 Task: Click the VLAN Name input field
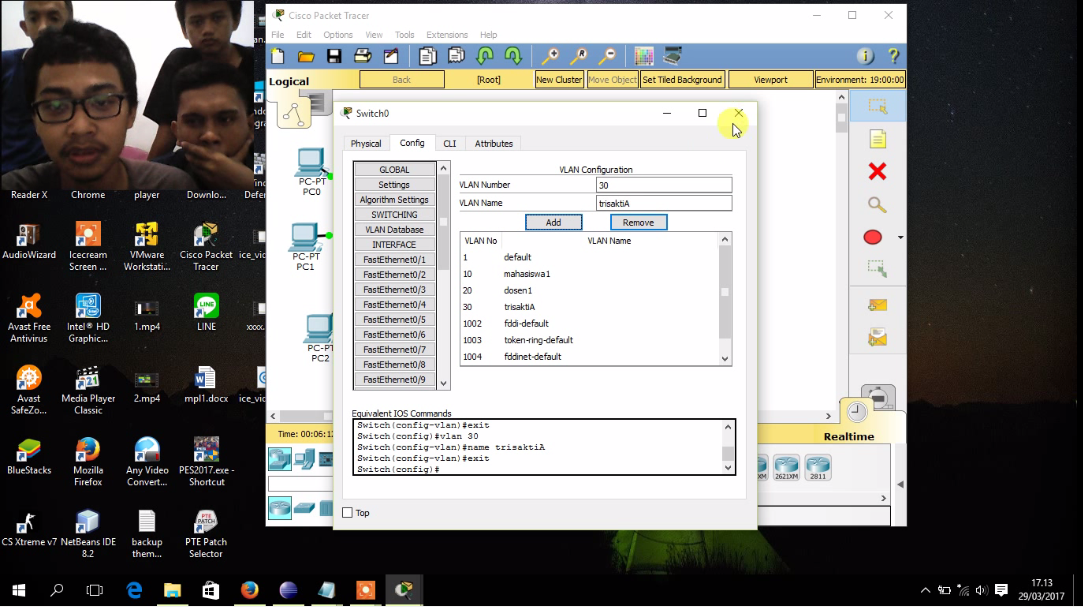tap(664, 203)
